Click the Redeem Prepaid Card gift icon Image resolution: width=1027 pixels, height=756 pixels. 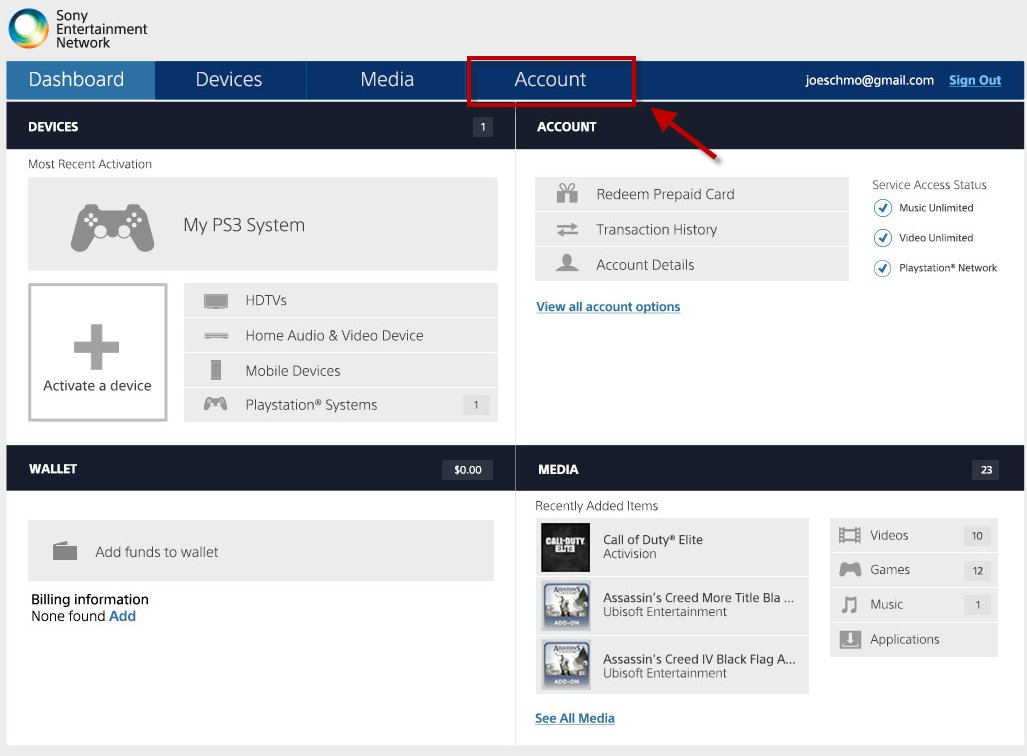(567, 193)
